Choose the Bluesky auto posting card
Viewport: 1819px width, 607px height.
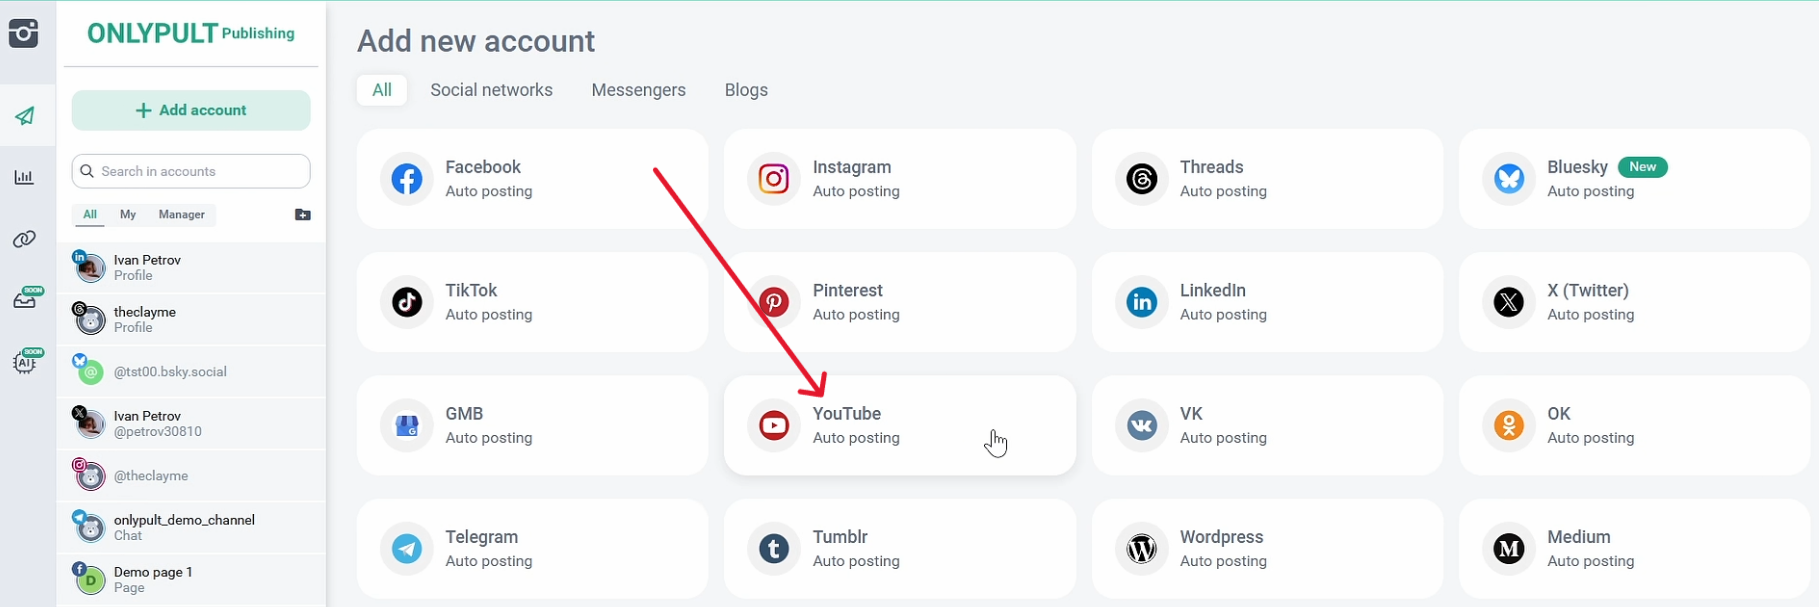[1633, 179]
